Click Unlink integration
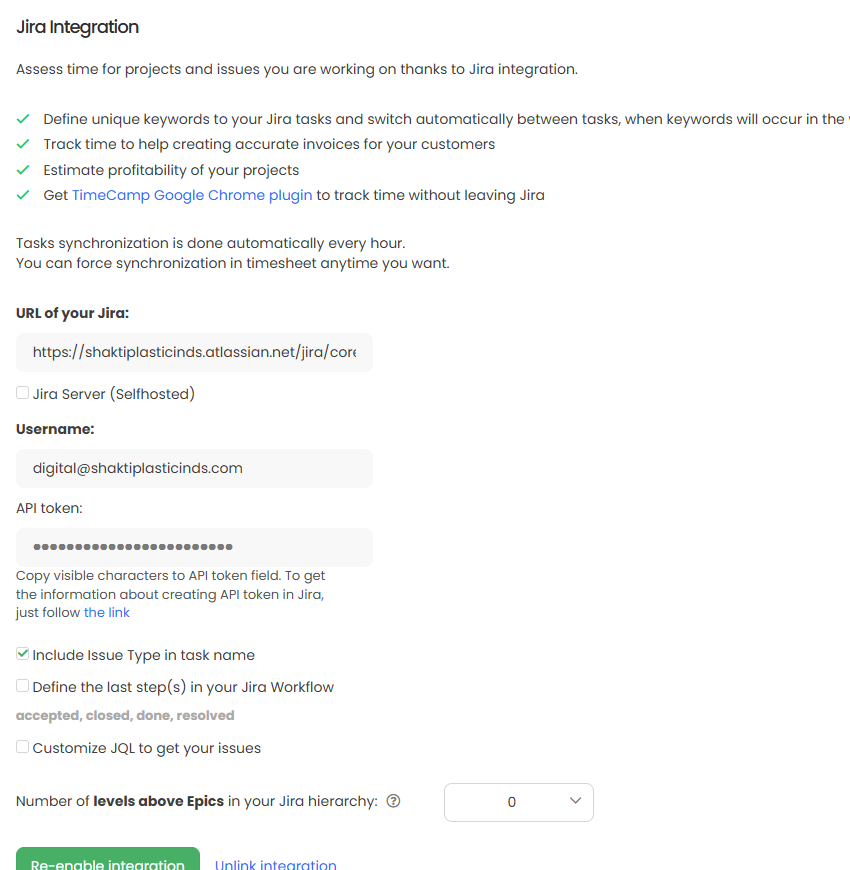850x870 pixels. (275, 864)
